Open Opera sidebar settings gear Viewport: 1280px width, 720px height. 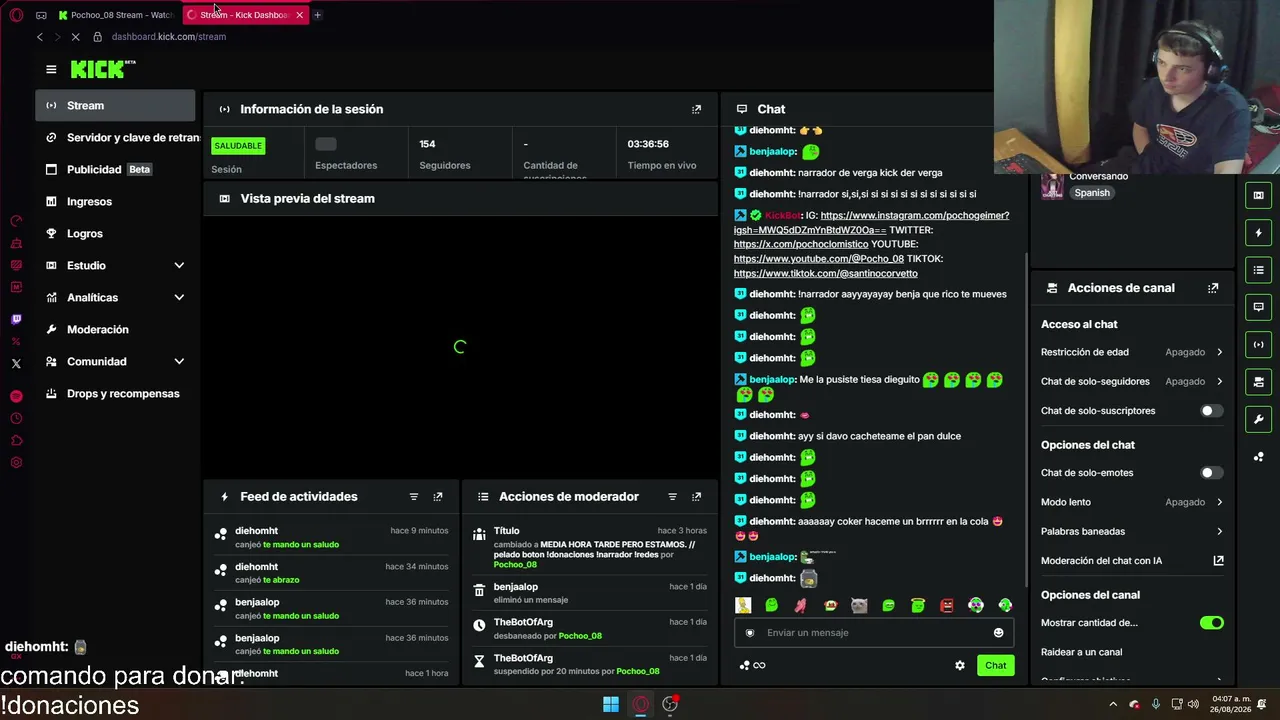tap(16, 462)
